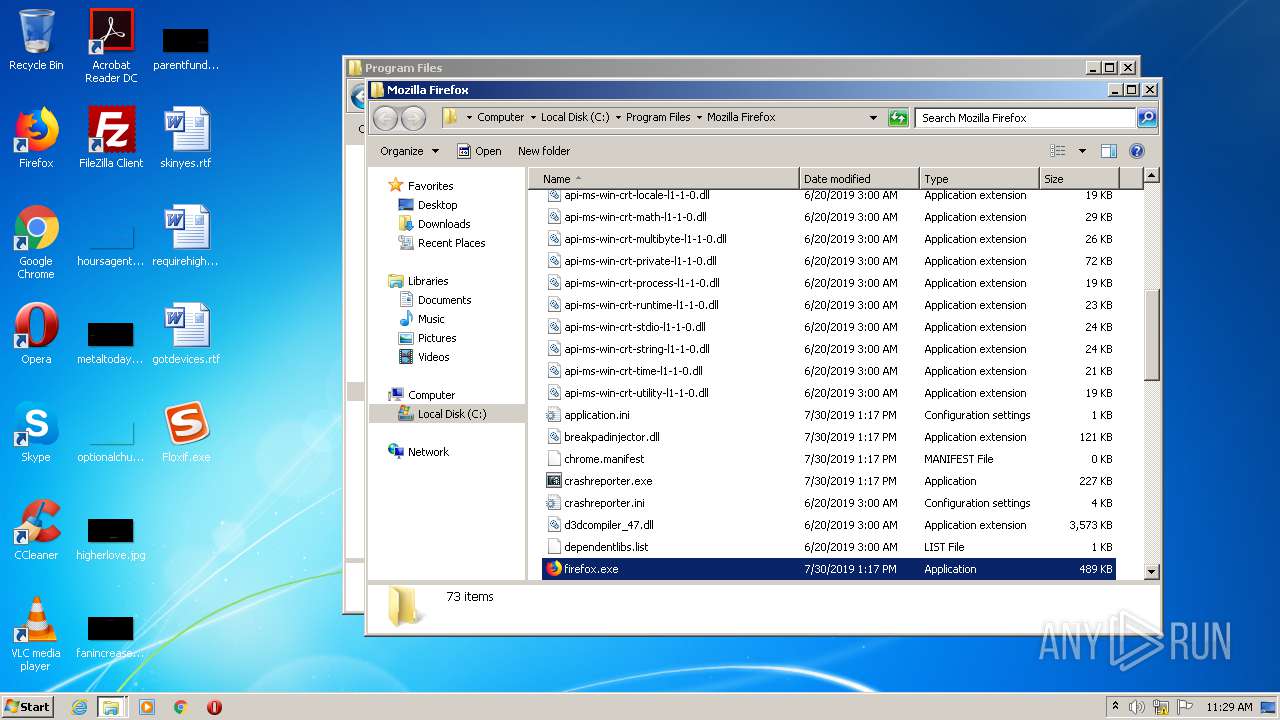1280x720 pixels.
Task: Sort files by the Size column
Action: coord(1079,179)
